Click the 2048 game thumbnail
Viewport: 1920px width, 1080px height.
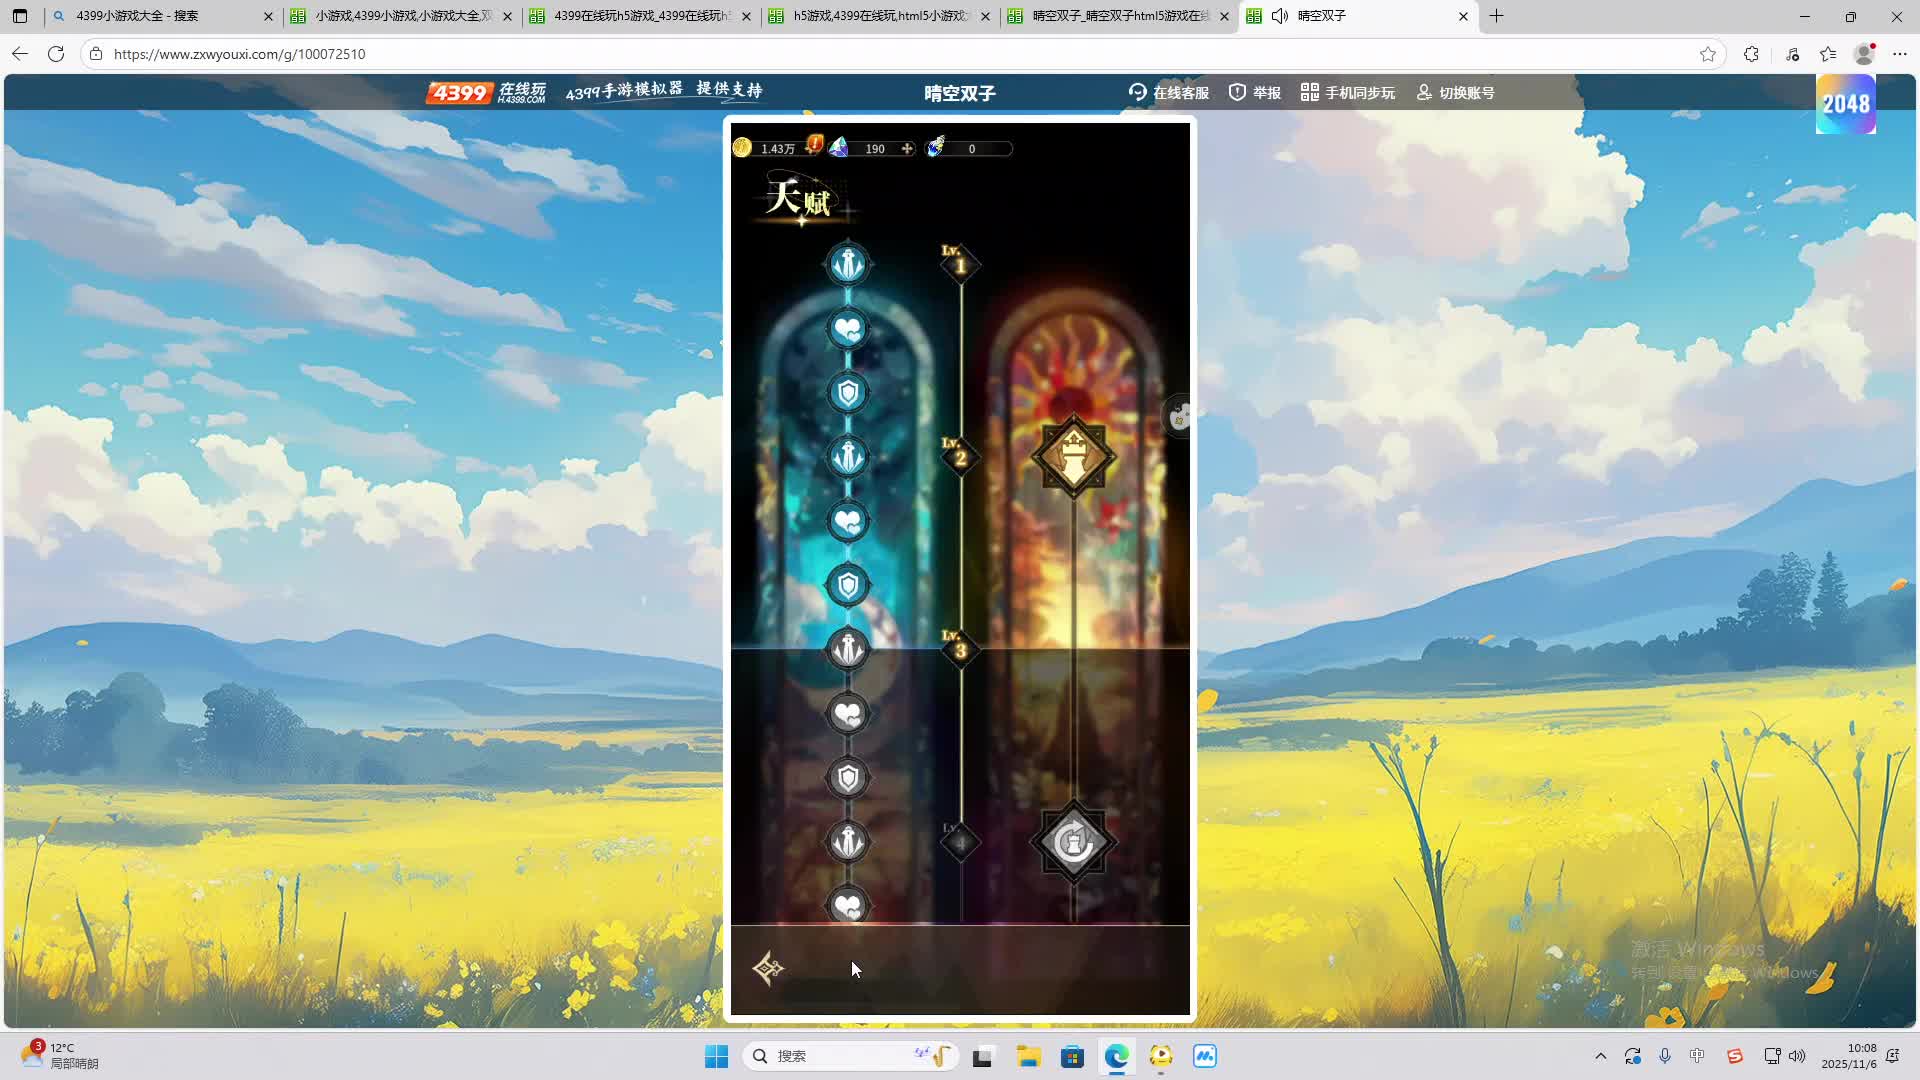(x=1845, y=104)
